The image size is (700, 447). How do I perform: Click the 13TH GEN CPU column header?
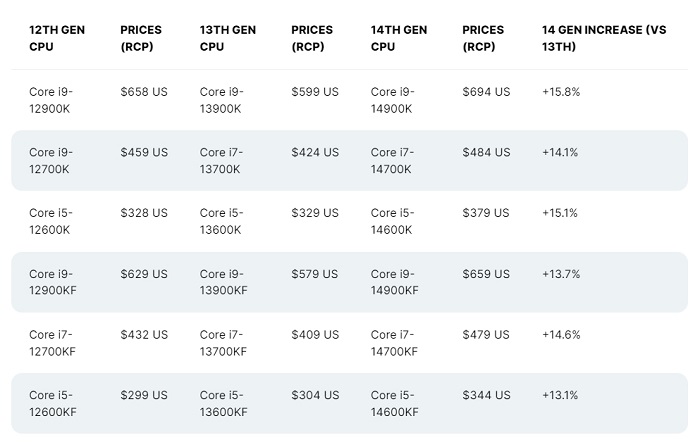pyautogui.click(x=228, y=38)
